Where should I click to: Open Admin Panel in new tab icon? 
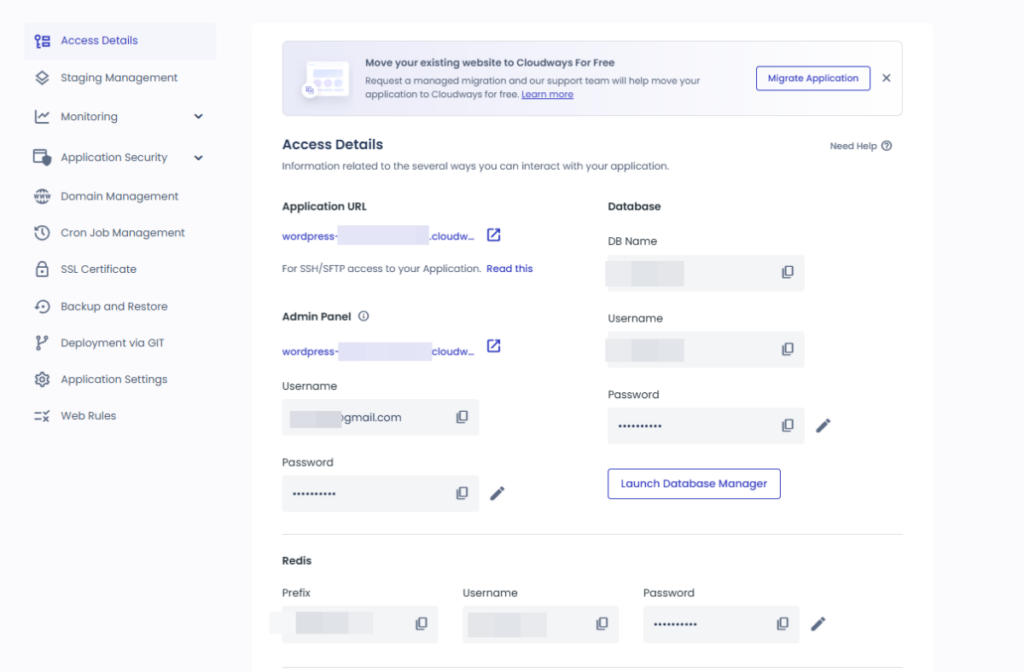pos(494,346)
